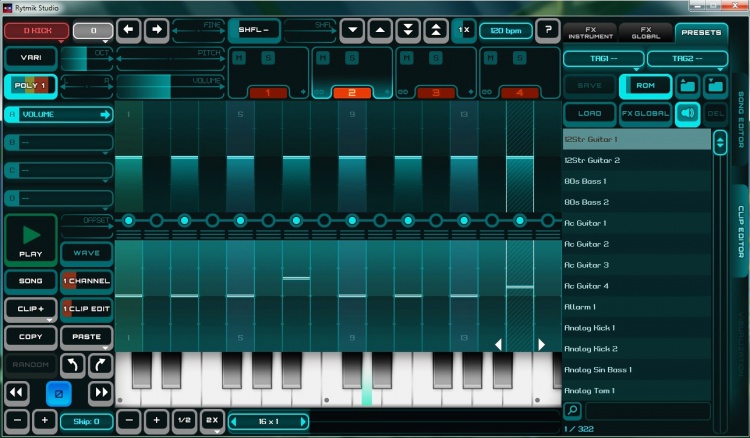Switch to the FX Instrument tab
Viewport: 750px width, 438px height.
click(x=589, y=31)
